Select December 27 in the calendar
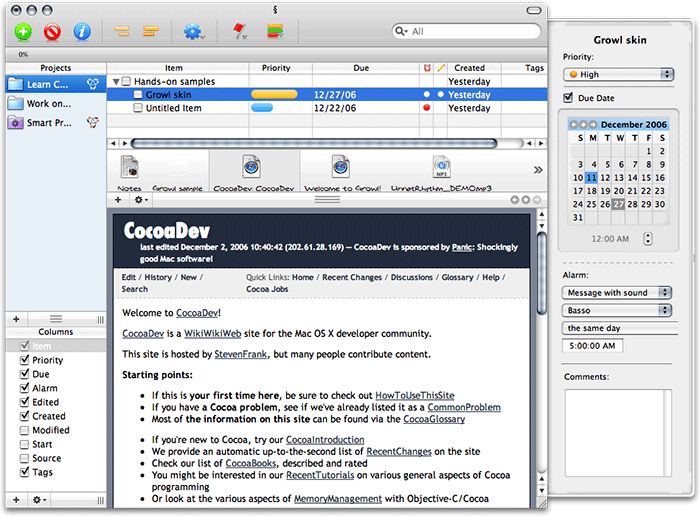 (618, 204)
